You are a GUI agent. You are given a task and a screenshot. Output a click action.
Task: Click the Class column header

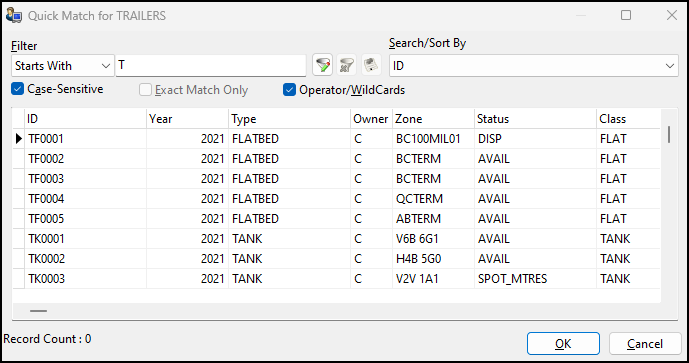point(628,119)
